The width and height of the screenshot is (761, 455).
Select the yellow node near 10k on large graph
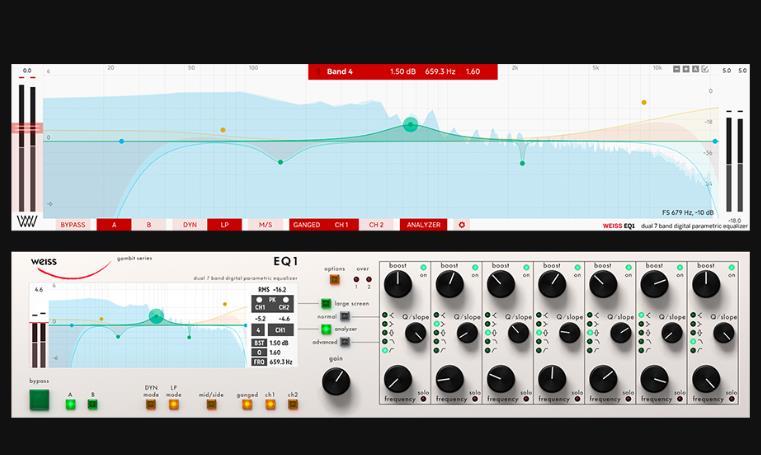644,102
